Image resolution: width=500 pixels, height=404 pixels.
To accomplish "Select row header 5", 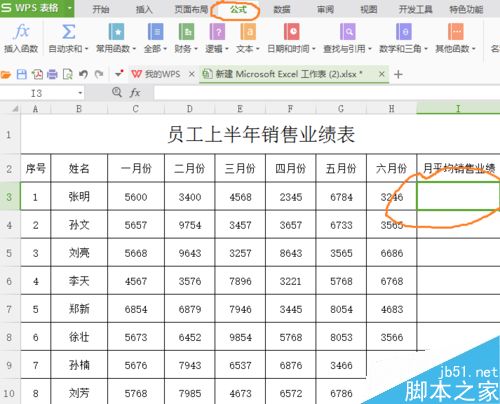I will pos(10,253).
